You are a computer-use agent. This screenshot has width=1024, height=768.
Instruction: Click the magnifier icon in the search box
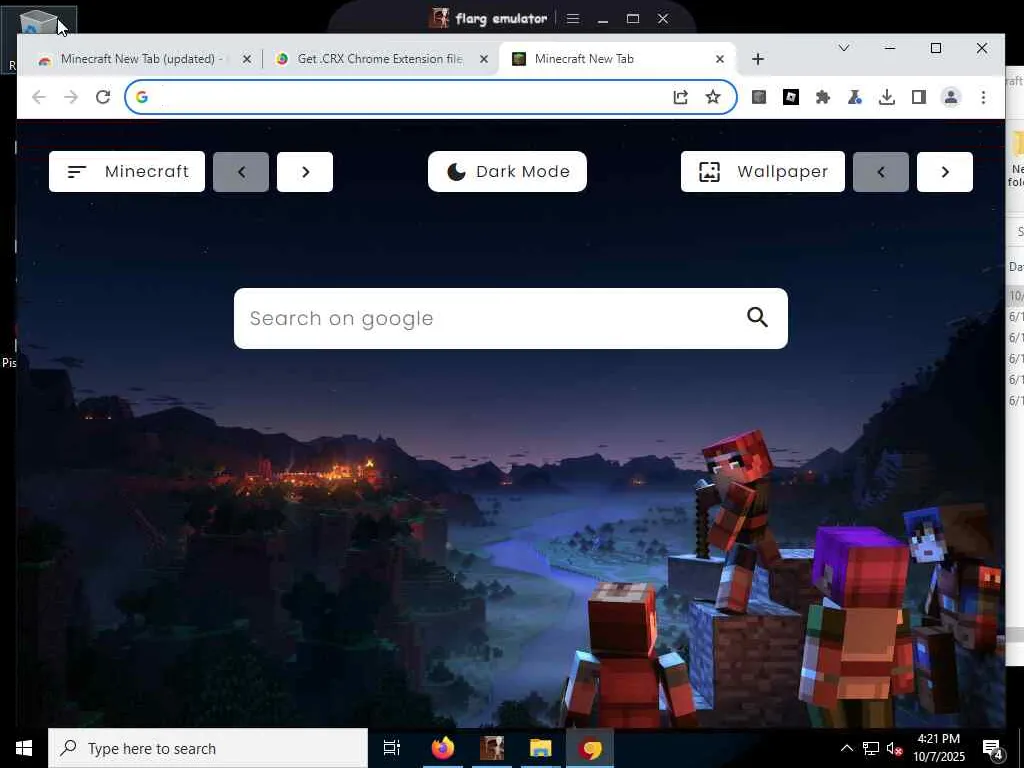(757, 317)
